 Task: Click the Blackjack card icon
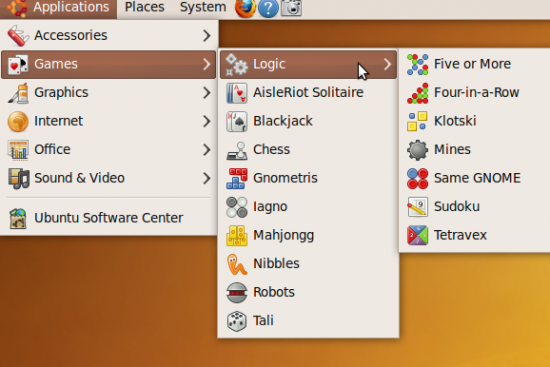coord(237,121)
